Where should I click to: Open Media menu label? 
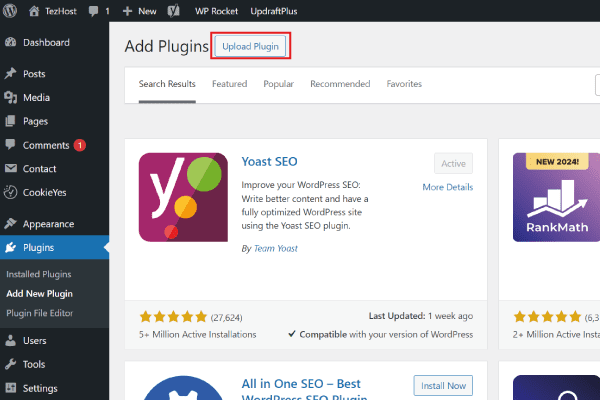(x=36, y=98)
